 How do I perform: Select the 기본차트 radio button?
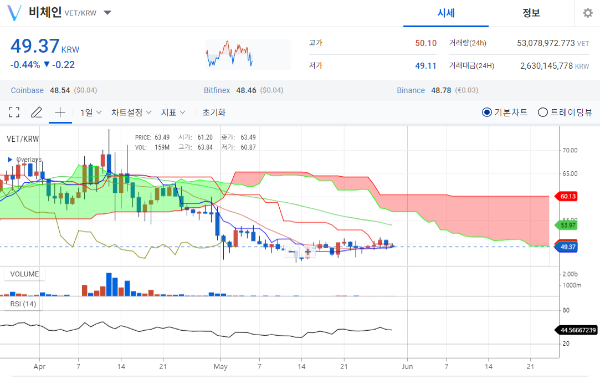(x=487, y=112)
